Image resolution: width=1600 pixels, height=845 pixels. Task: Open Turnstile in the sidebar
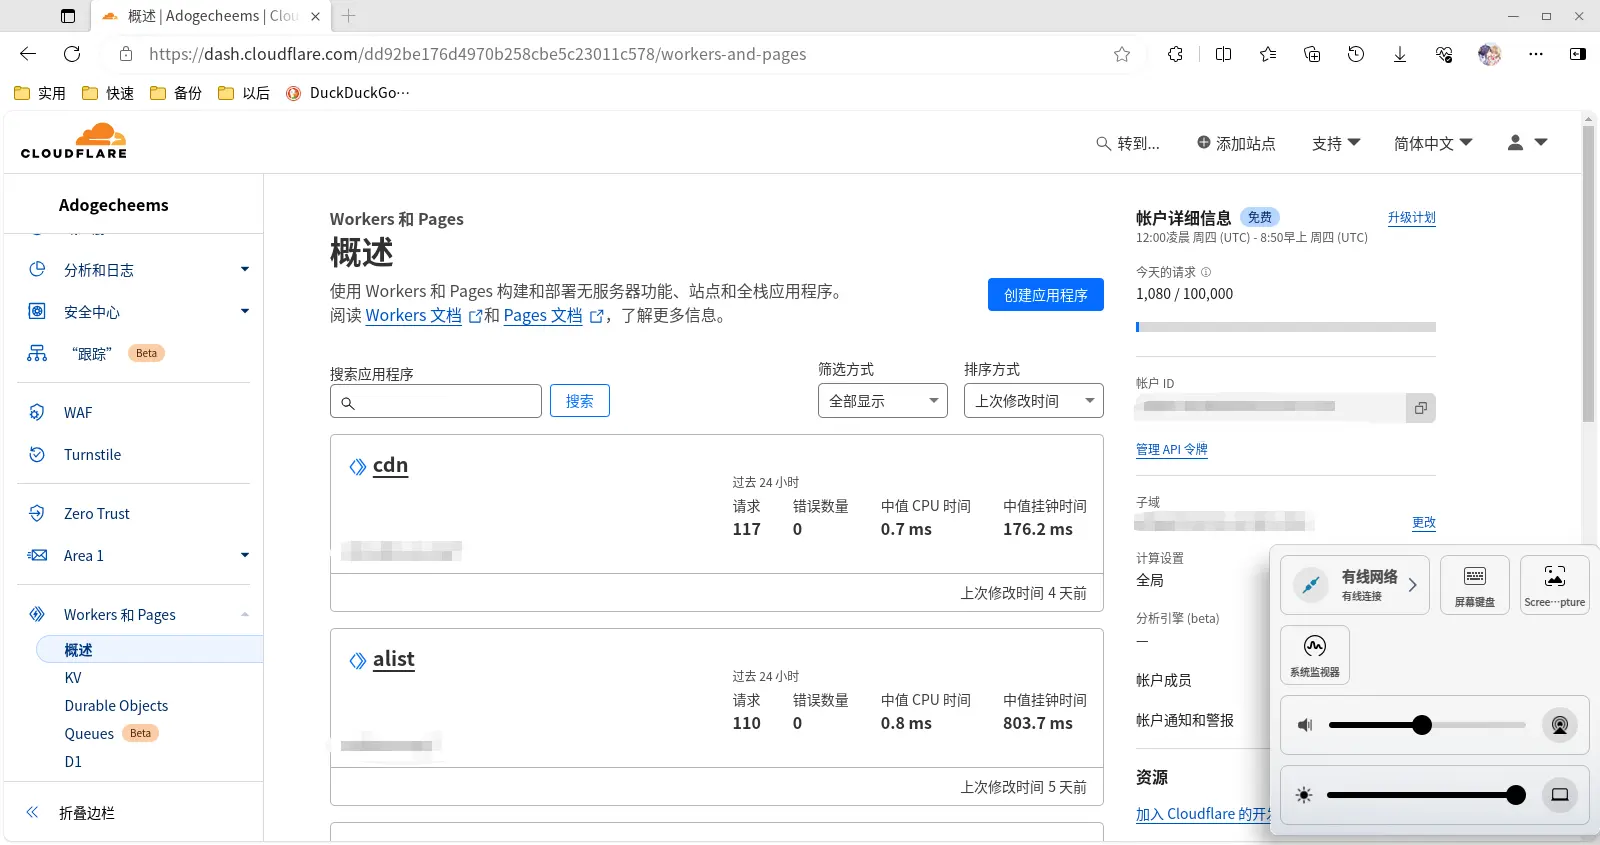pyautogui.click(x=92, y=455)
